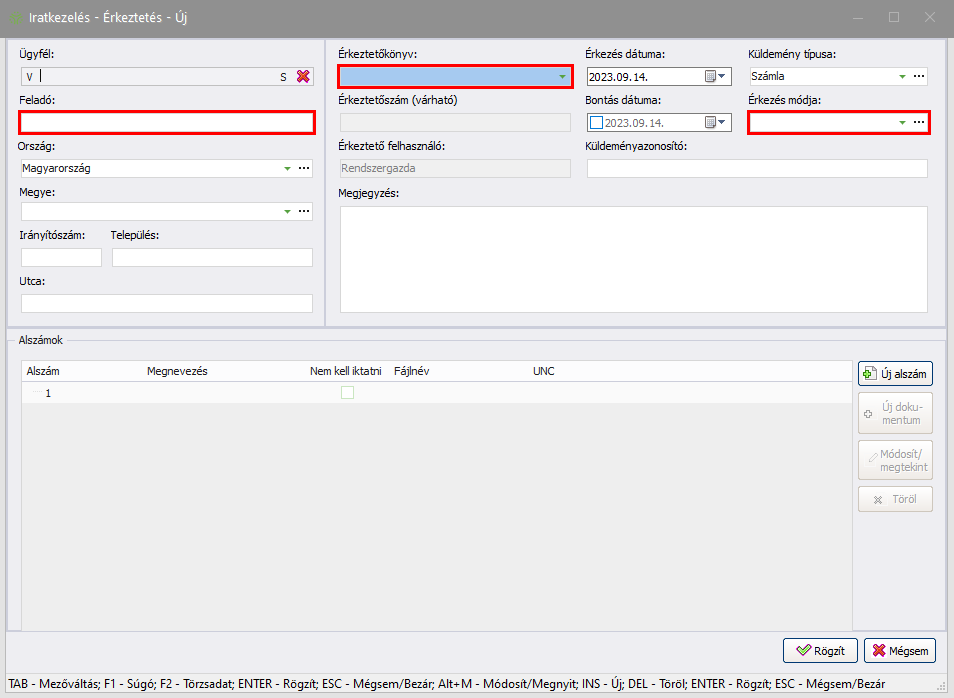Viewport: 954px width, 698px height.
Task: Click ellipsis button next to Küldemény típusa
Action: [919, 76]
